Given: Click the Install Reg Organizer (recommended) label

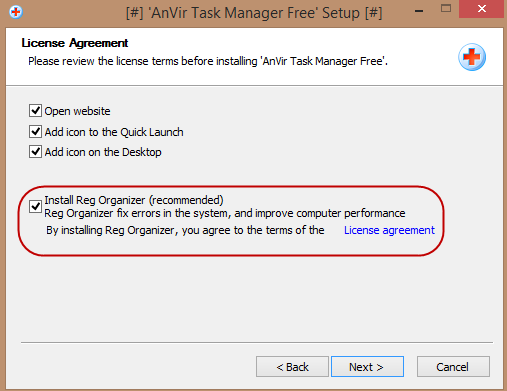Looking at the screenshot, I should (x=134, y=200).
